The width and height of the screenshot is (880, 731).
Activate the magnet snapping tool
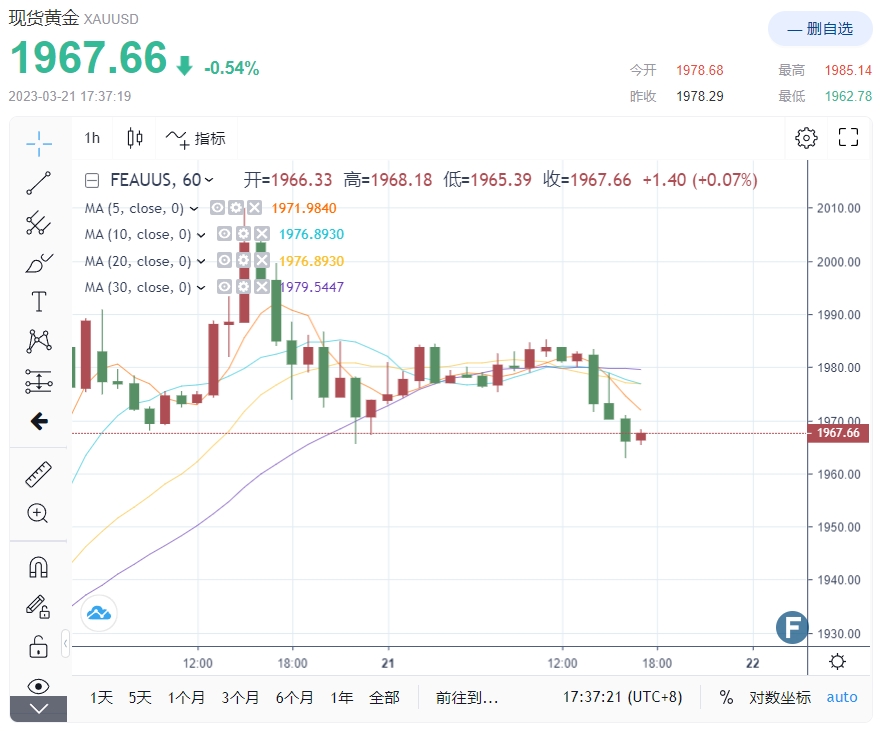(38, 567)
